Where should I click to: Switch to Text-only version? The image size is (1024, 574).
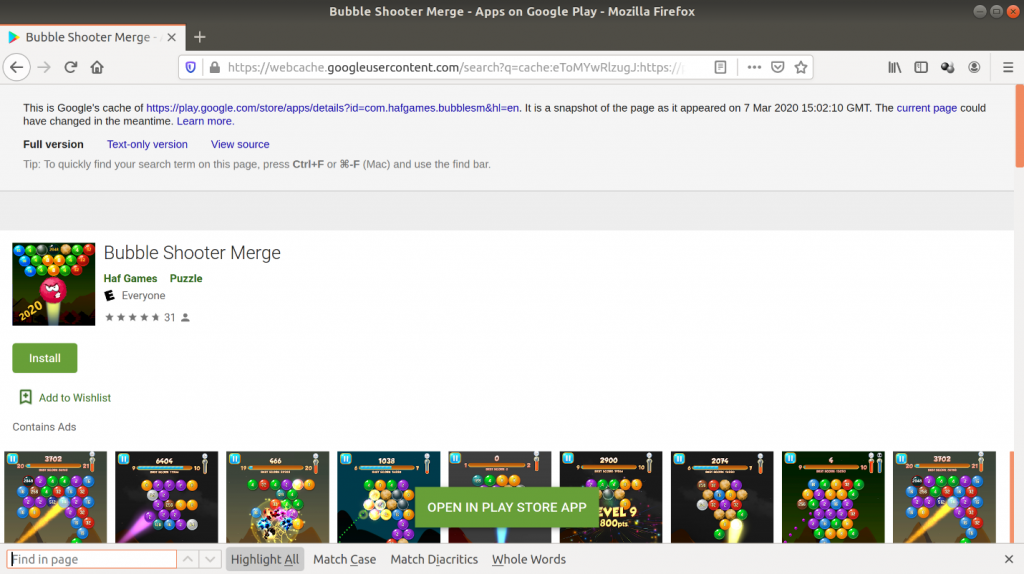tap(147, 144)
